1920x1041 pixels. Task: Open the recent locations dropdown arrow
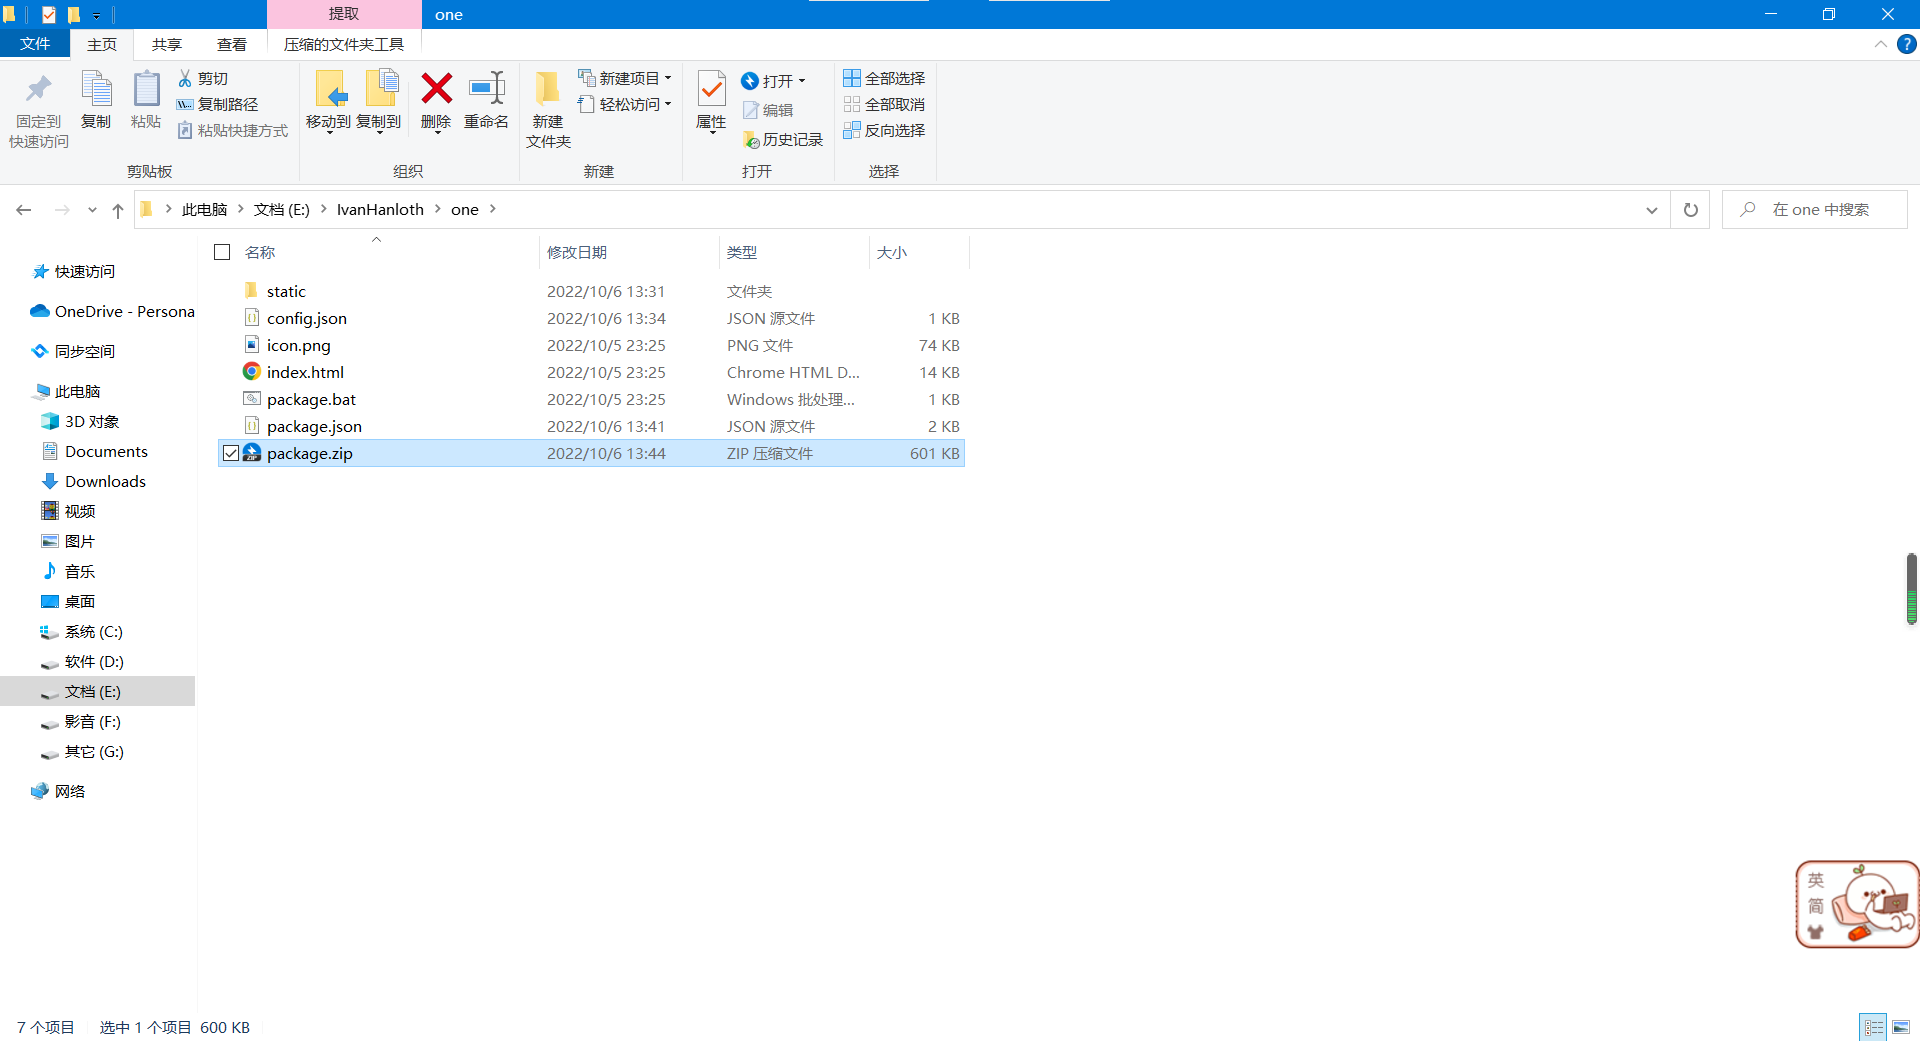point(92,210)
